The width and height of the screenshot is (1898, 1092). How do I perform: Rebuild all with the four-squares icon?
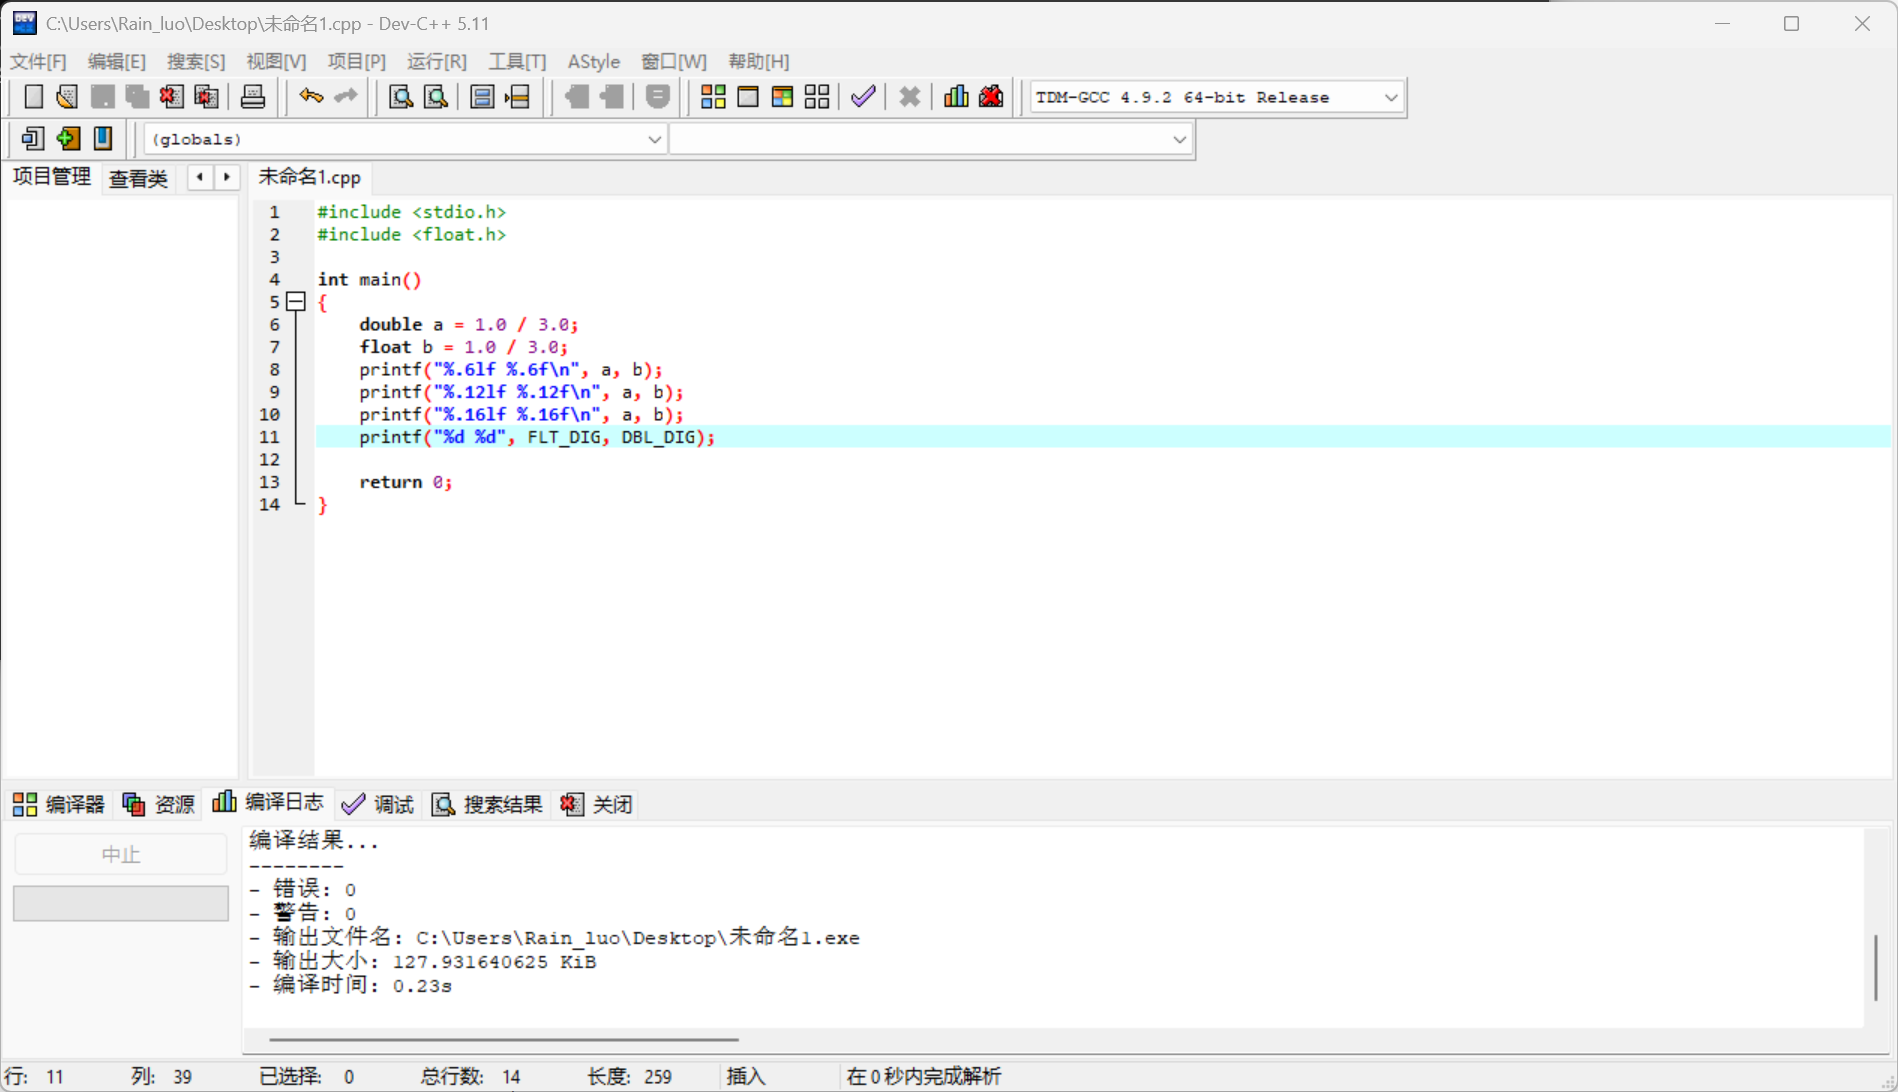[x=817, y=97]
